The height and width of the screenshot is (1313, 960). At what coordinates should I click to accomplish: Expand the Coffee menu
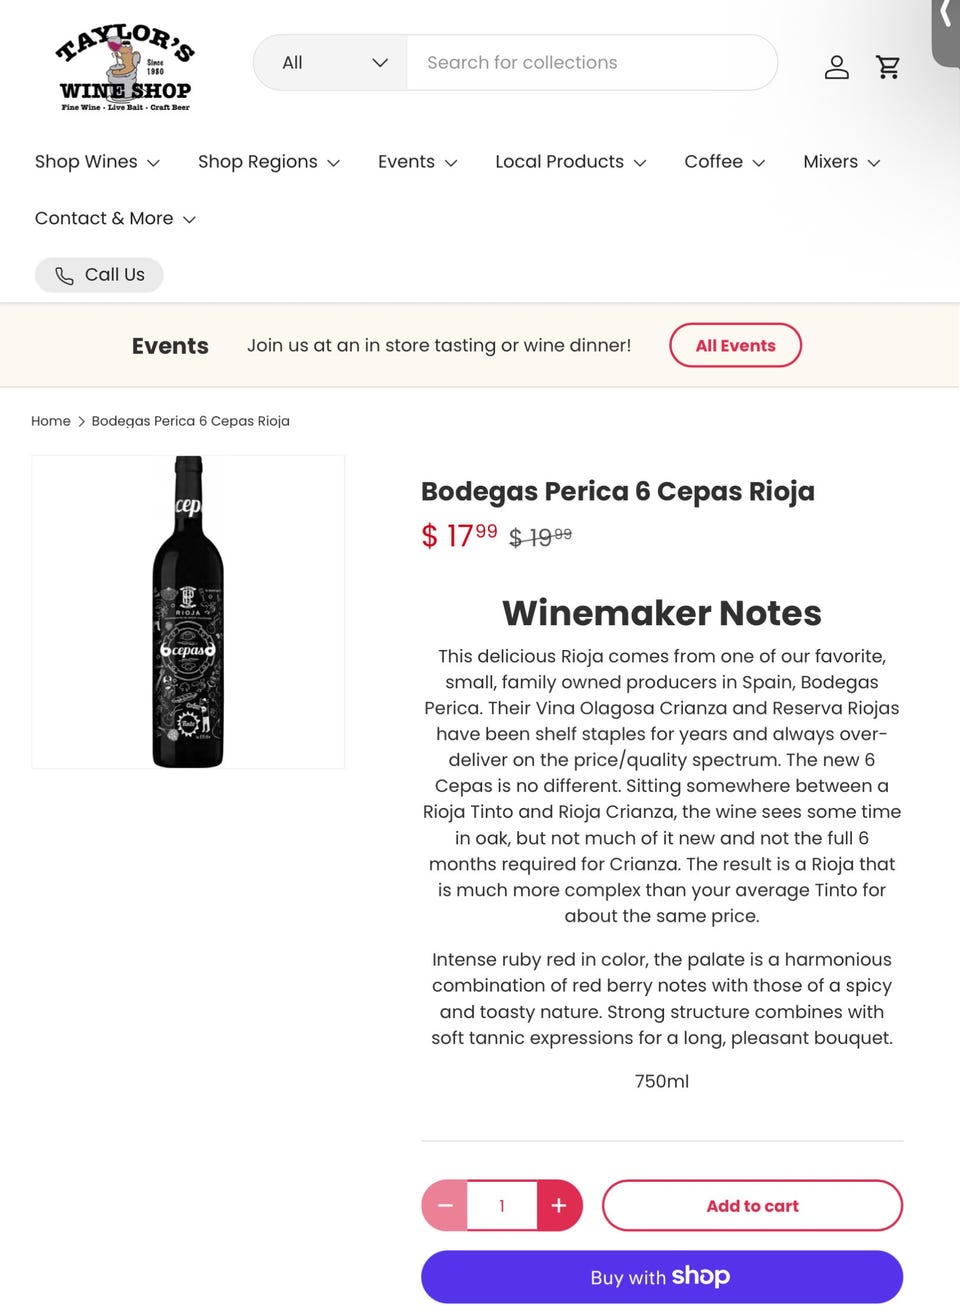coord(724,162)
